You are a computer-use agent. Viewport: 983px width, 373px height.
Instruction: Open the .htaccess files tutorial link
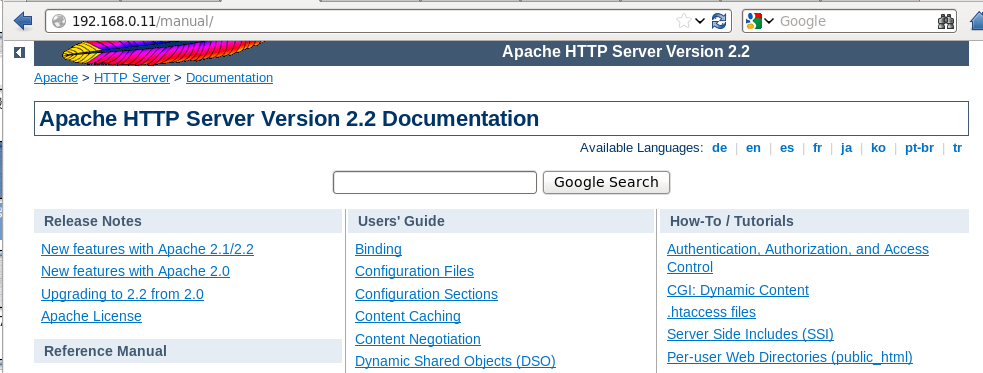[x=712, y=312]
